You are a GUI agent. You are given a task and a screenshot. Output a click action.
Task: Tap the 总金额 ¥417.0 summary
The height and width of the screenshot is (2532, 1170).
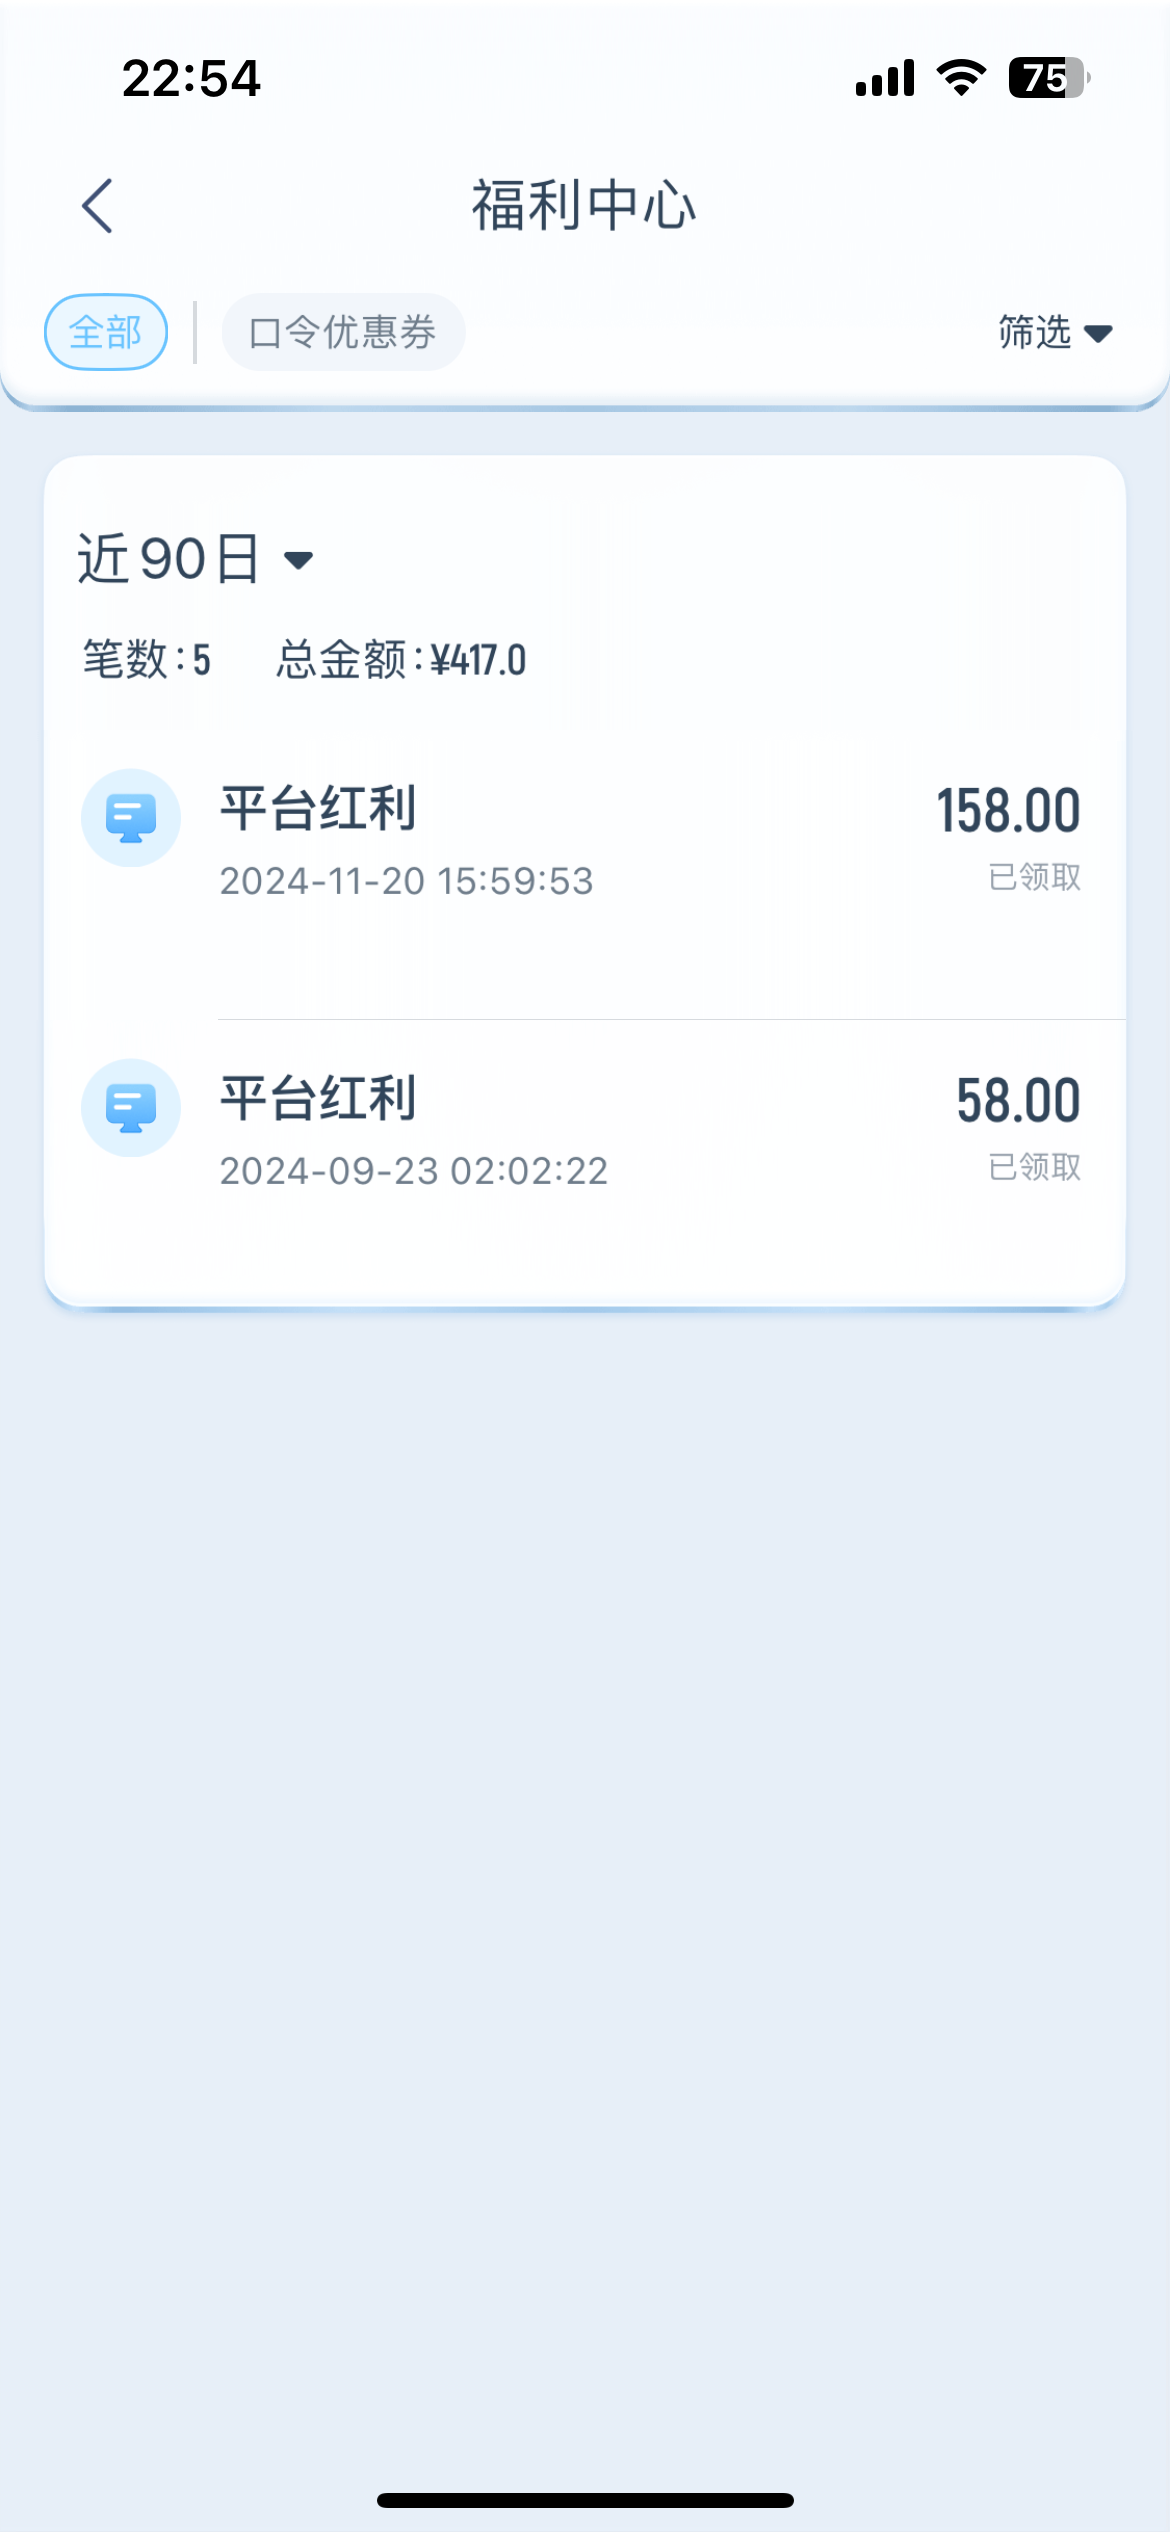click(x=401, y=660)
